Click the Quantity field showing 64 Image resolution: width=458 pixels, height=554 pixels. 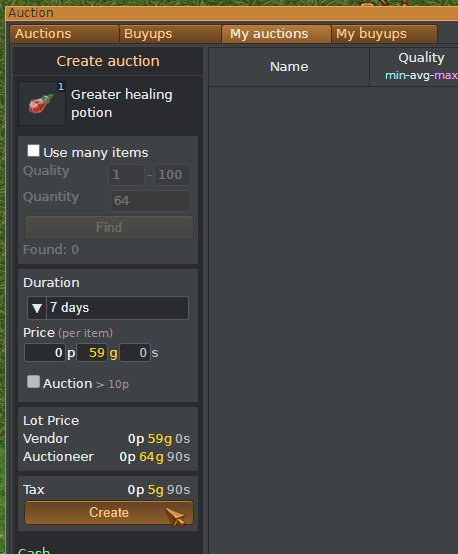tap(151, 201)
